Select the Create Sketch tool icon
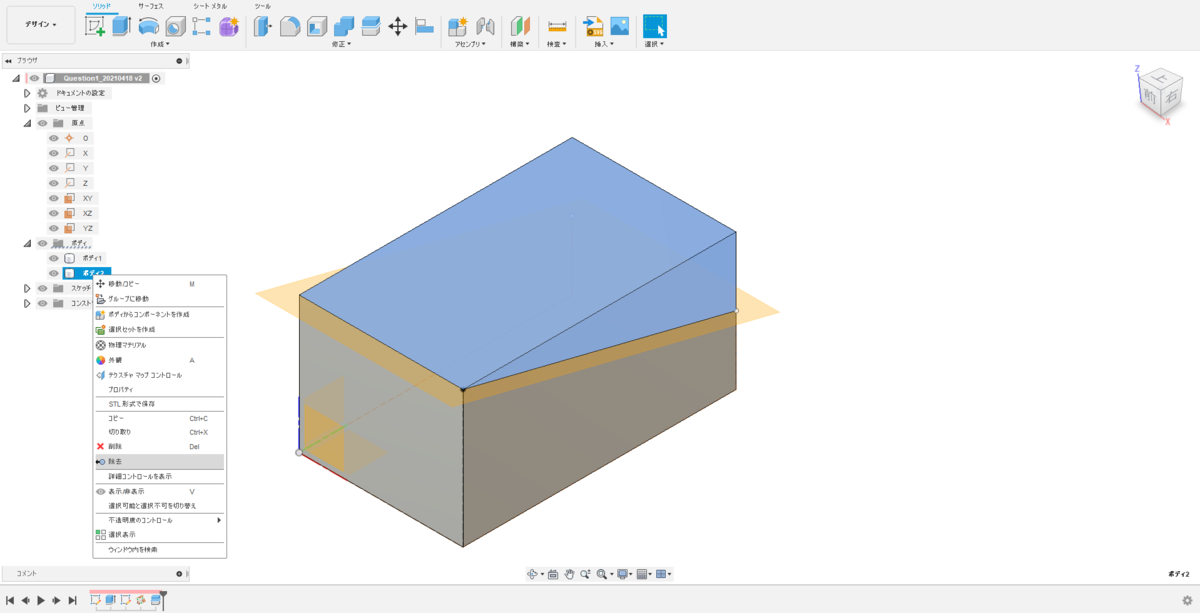This screenshot has height=613, width=1200. coord(96,27)
